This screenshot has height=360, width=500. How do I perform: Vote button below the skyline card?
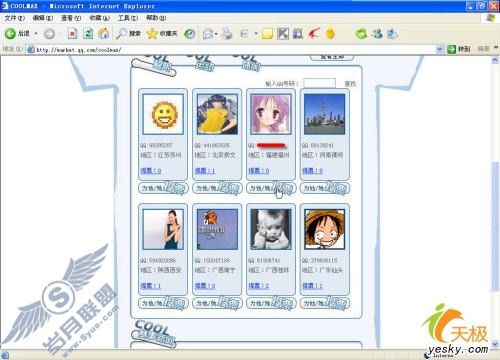[325, 188]
